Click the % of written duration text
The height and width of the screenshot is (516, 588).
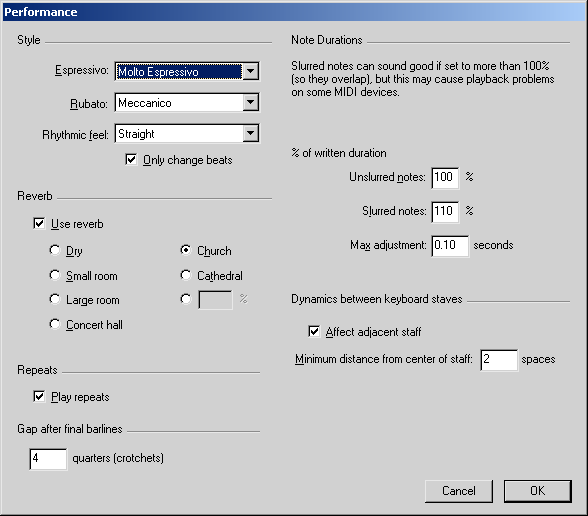(x=339, y=153)
